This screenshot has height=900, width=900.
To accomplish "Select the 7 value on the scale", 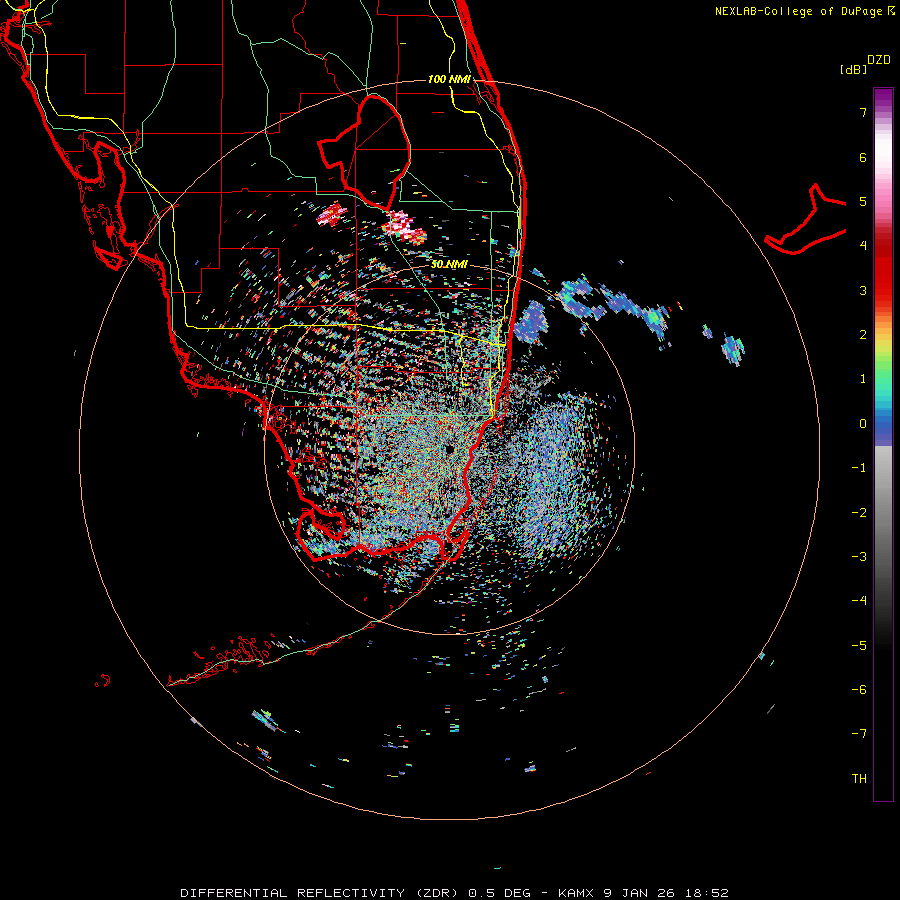I will pyautogui.click(x=863, y=112).
